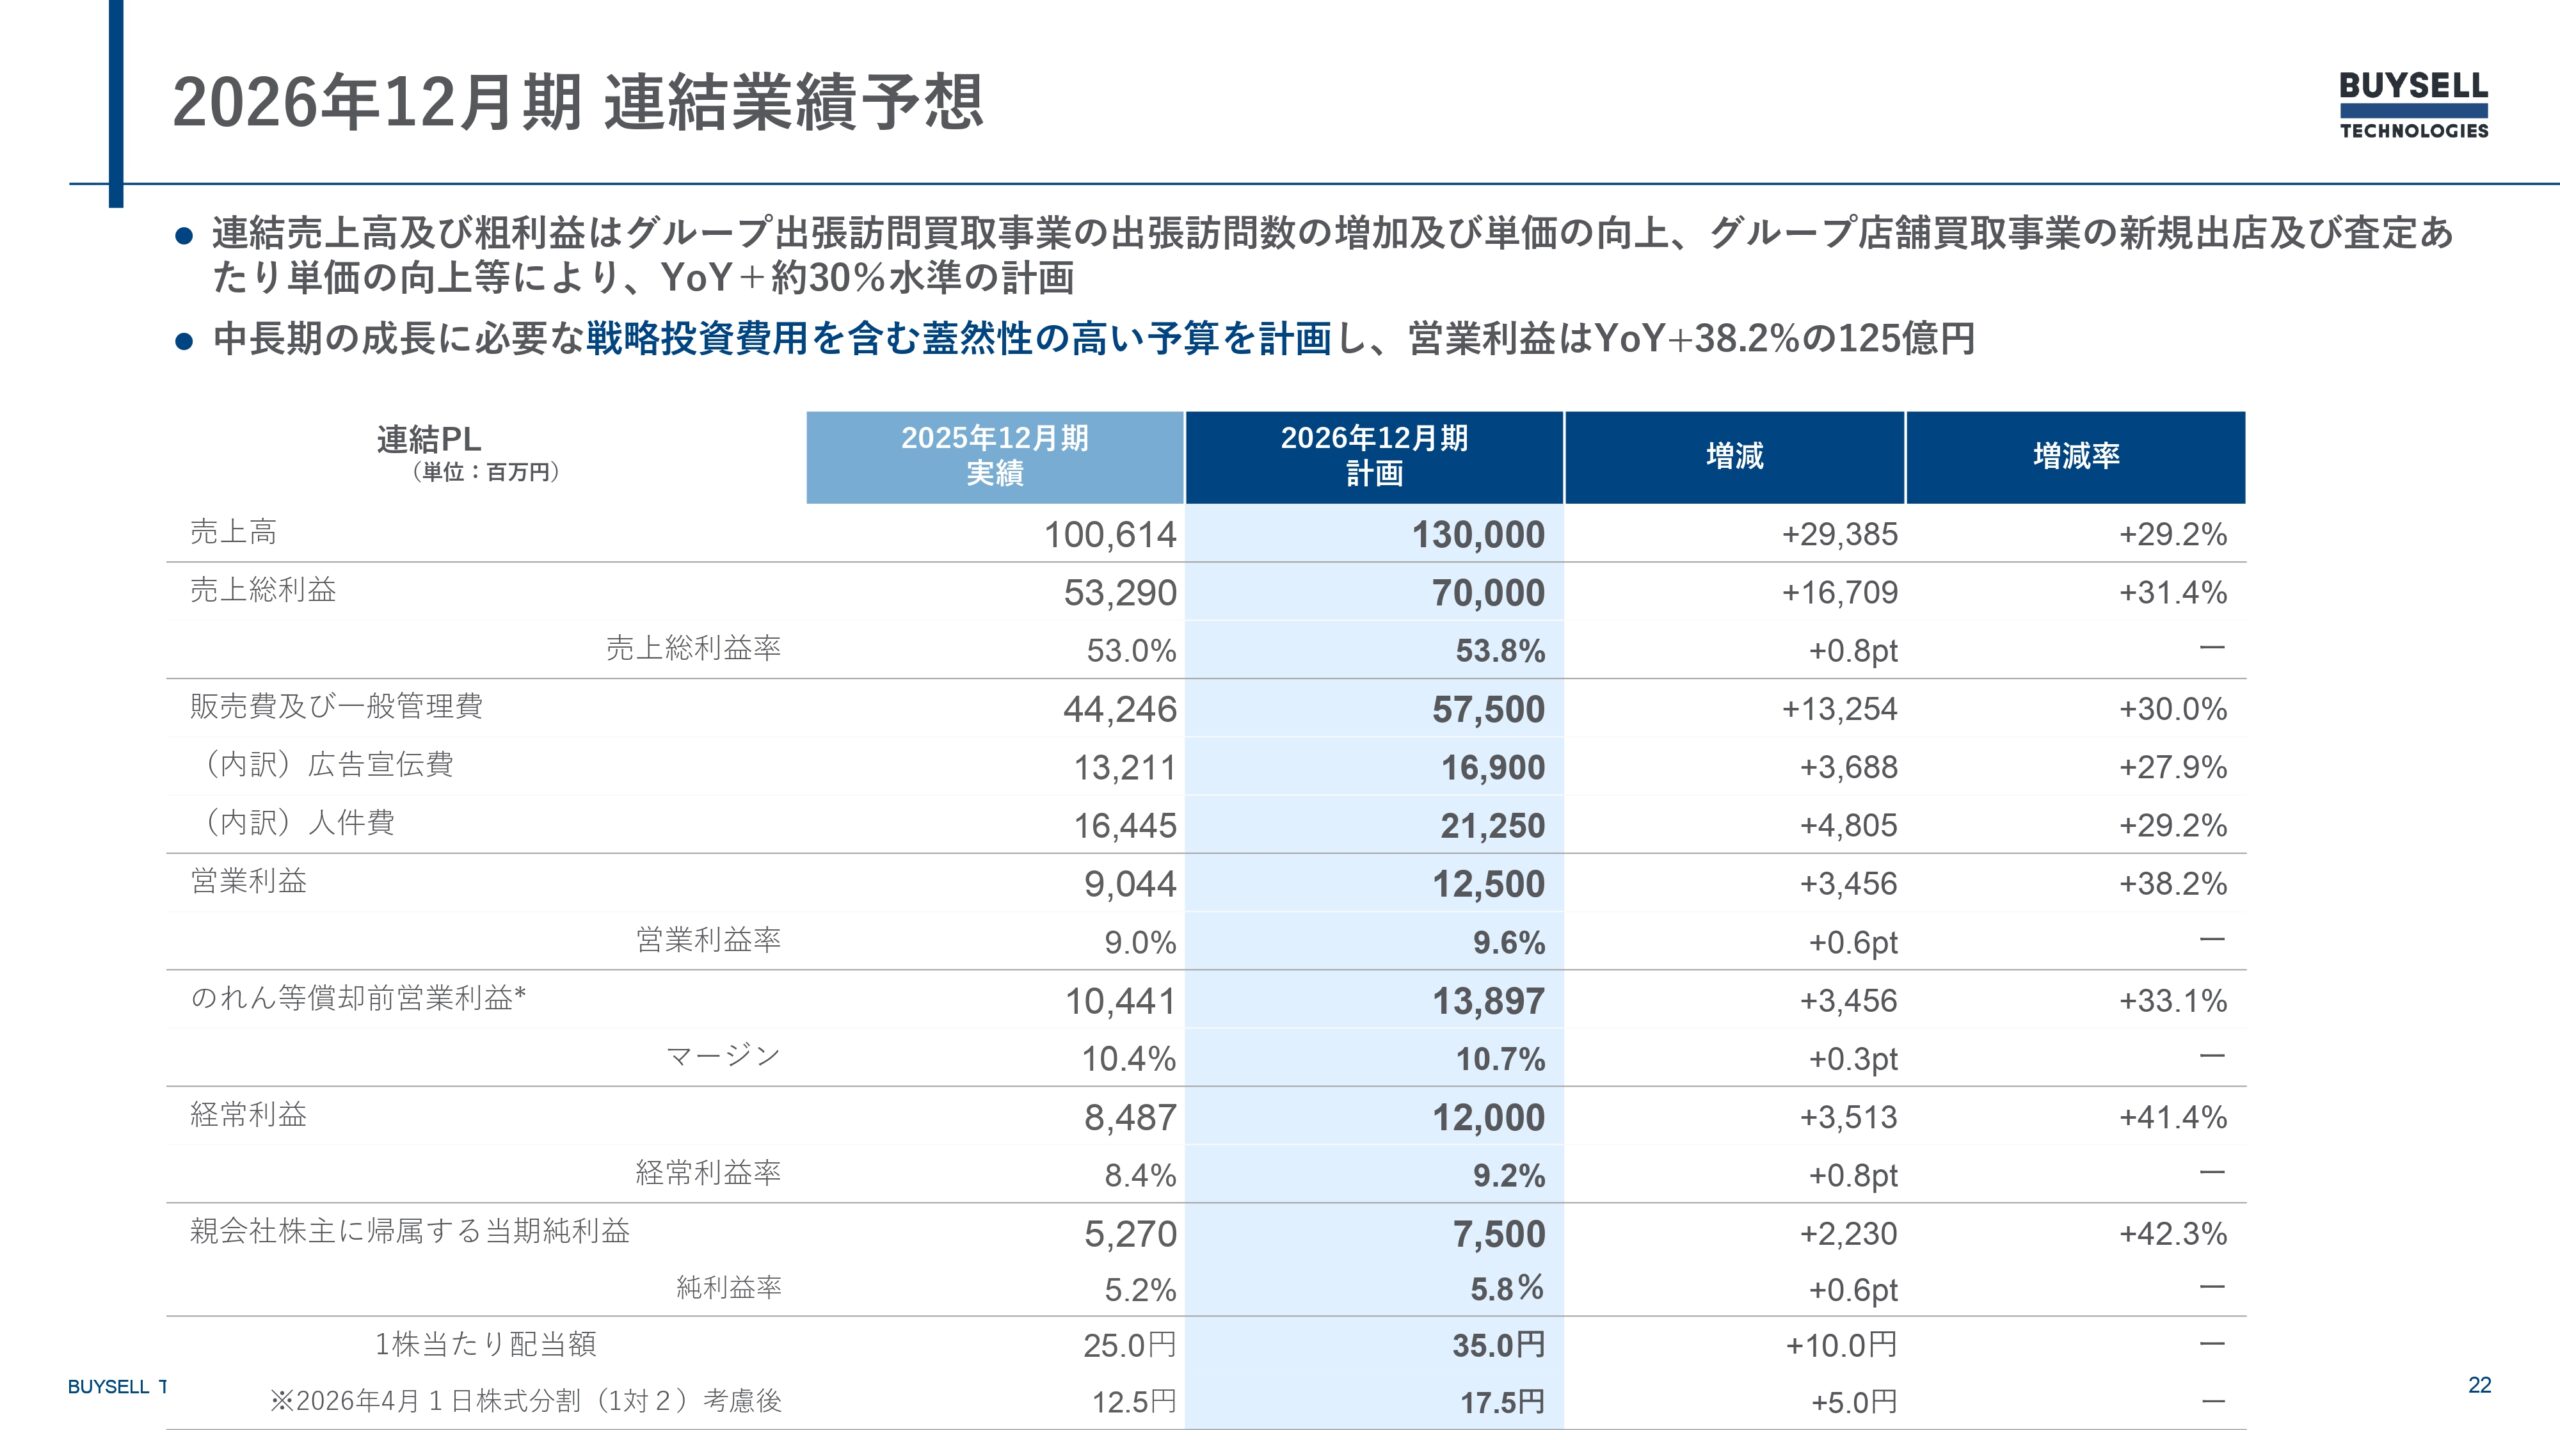Click the 販売費及び一般管理費 row label
Screen dimensions: 2560x1440
pyautogui.click(x=337, y=706)
